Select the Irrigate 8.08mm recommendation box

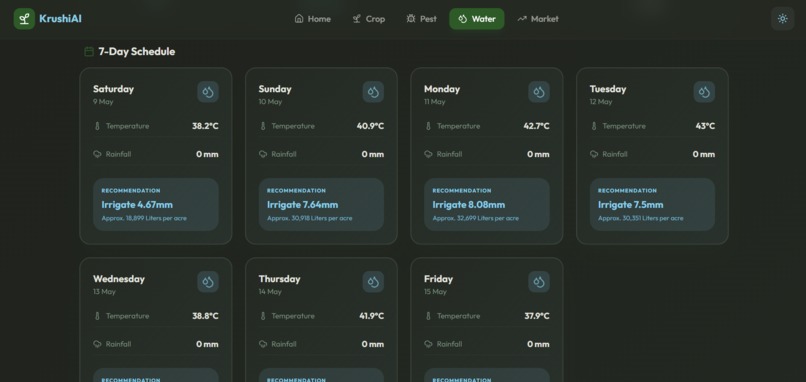487,205
